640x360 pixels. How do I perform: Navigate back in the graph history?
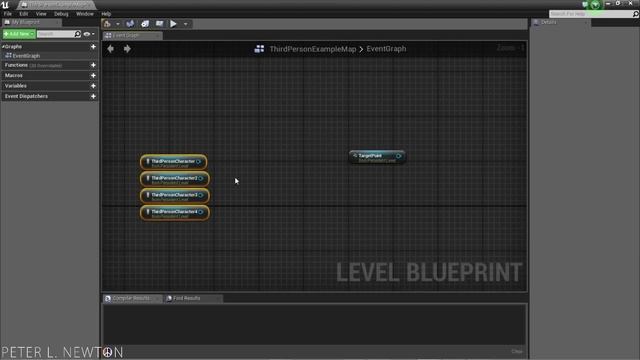(x=111, y=49)
